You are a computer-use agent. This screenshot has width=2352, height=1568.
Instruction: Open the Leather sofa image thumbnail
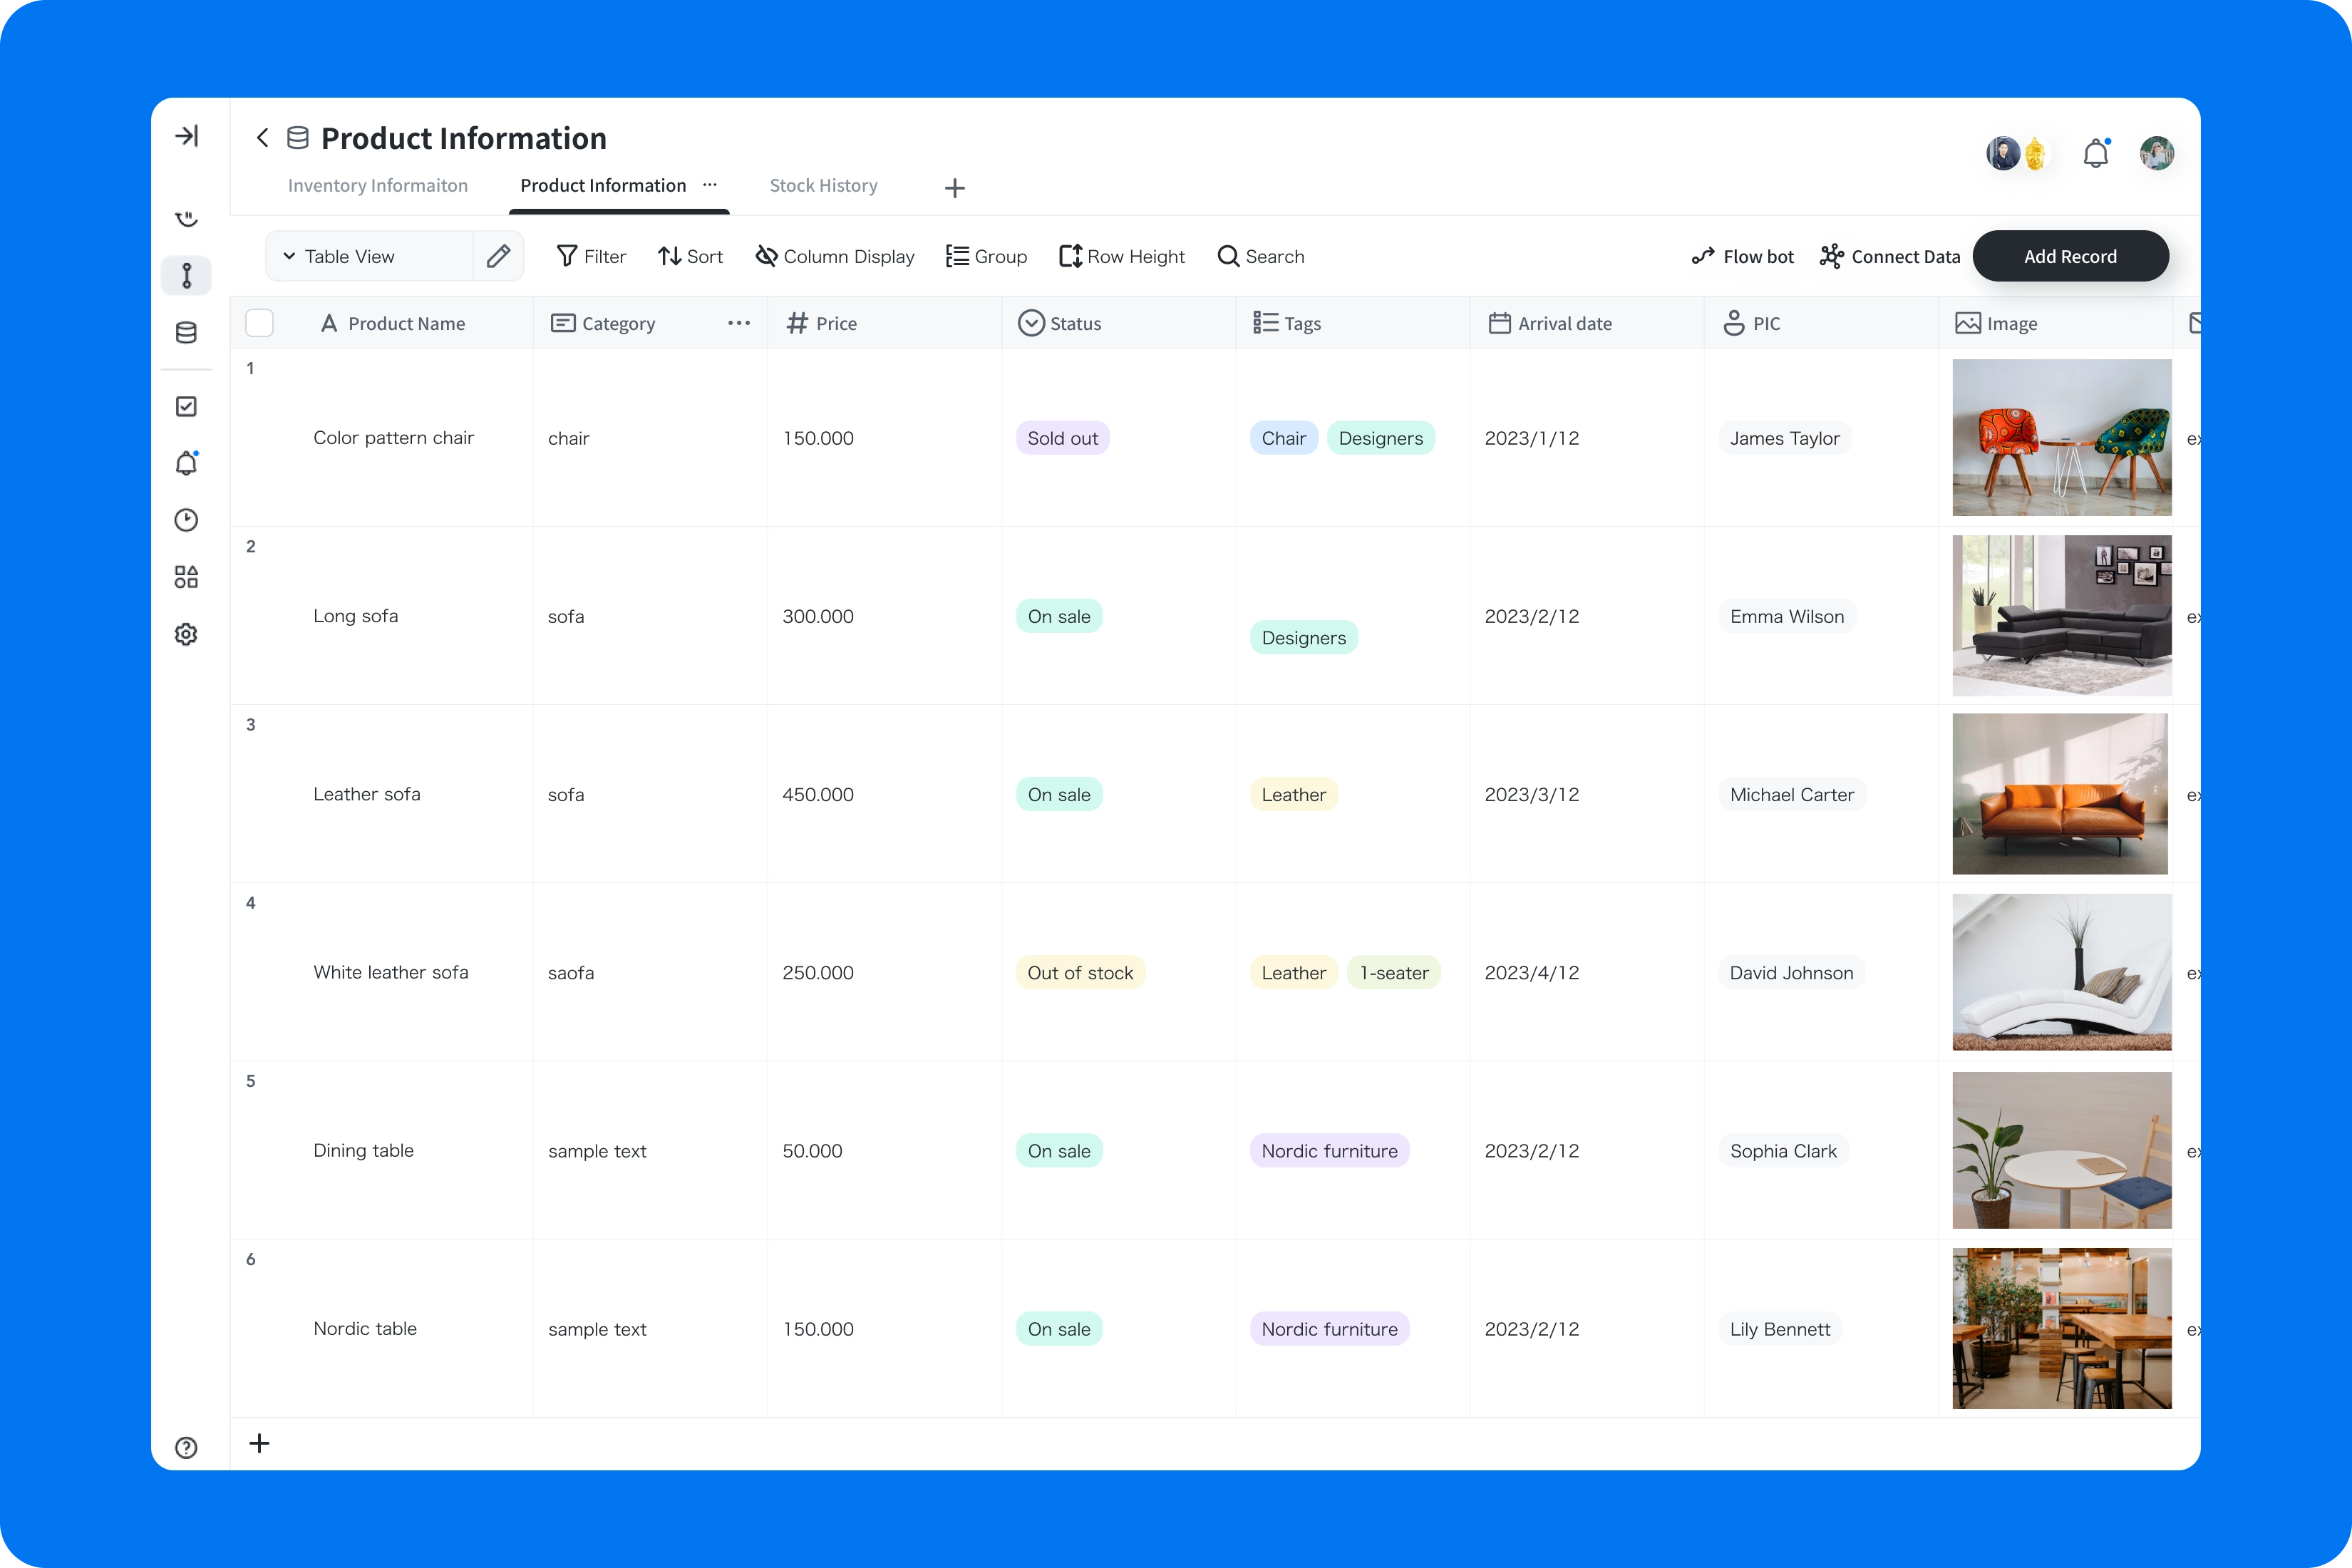[2059, 794]
